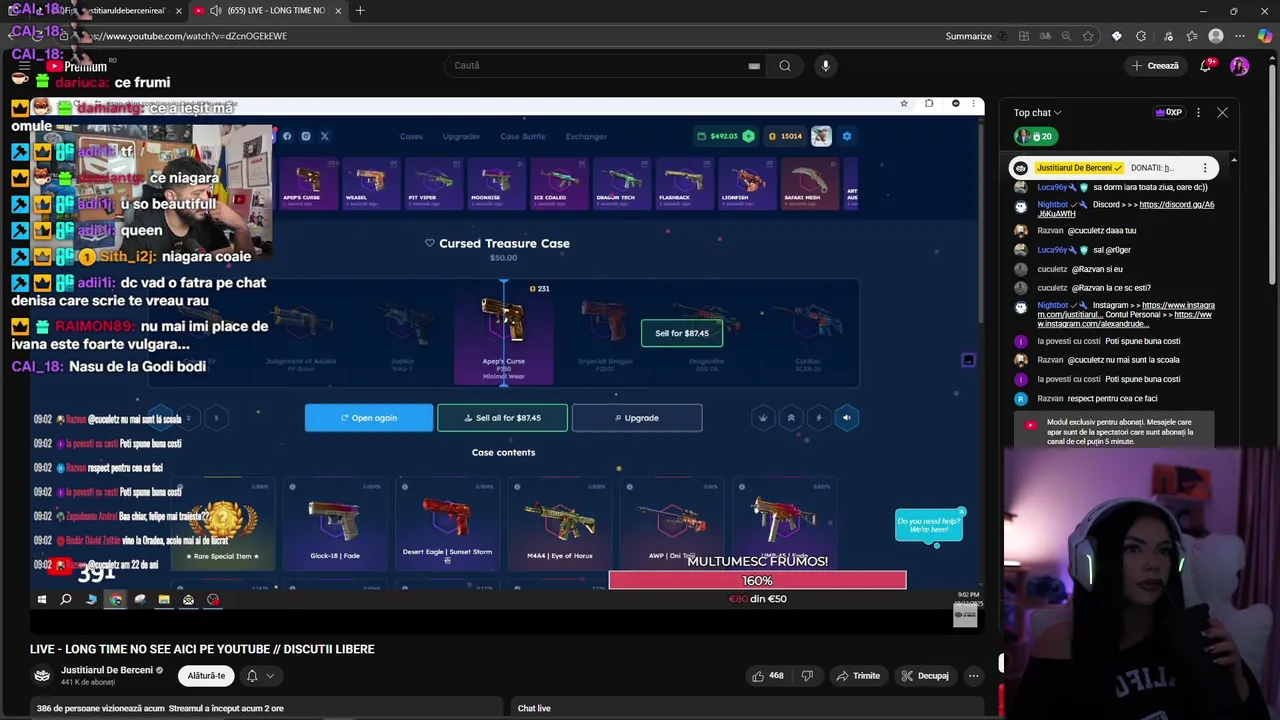Image resolution: width=1280 pixels, height=720 pixels.
Task: Click the shopping tag extension icon
Action: (1117, 36)
